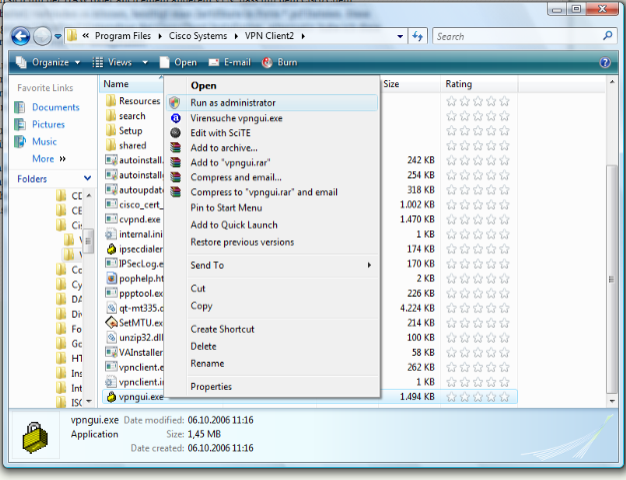Open the address bar history dropdown
Screen dimensions: 626x480
pos(400,36)
